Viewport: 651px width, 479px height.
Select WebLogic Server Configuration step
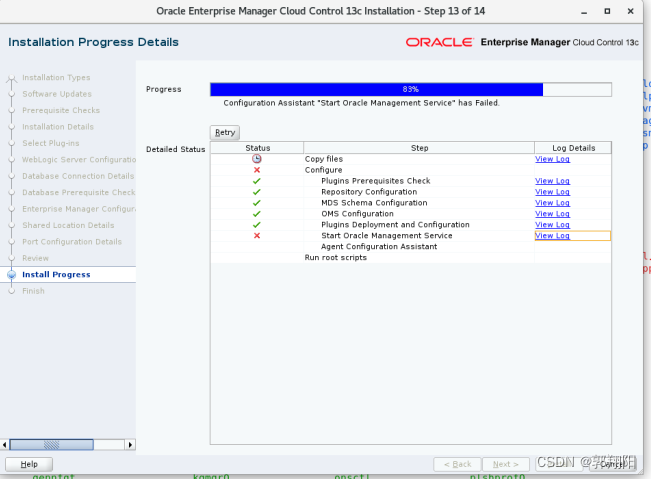tap(79, 159)
